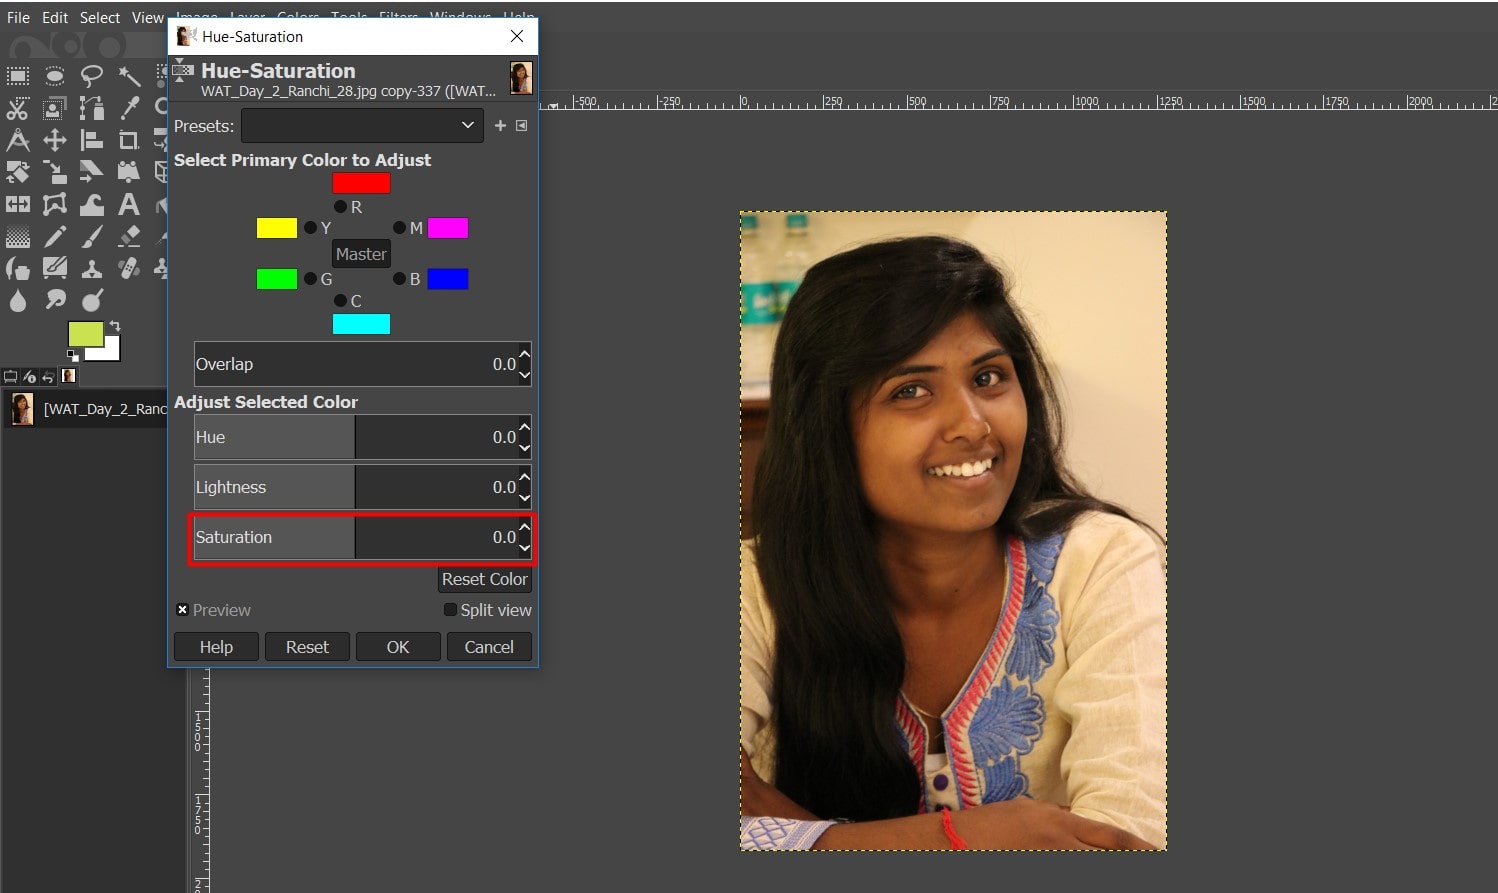Toggle the Preview checkbox
The height and width of the screenshot is (893, 1498).
pyautogui.click(x=182, y=610)
